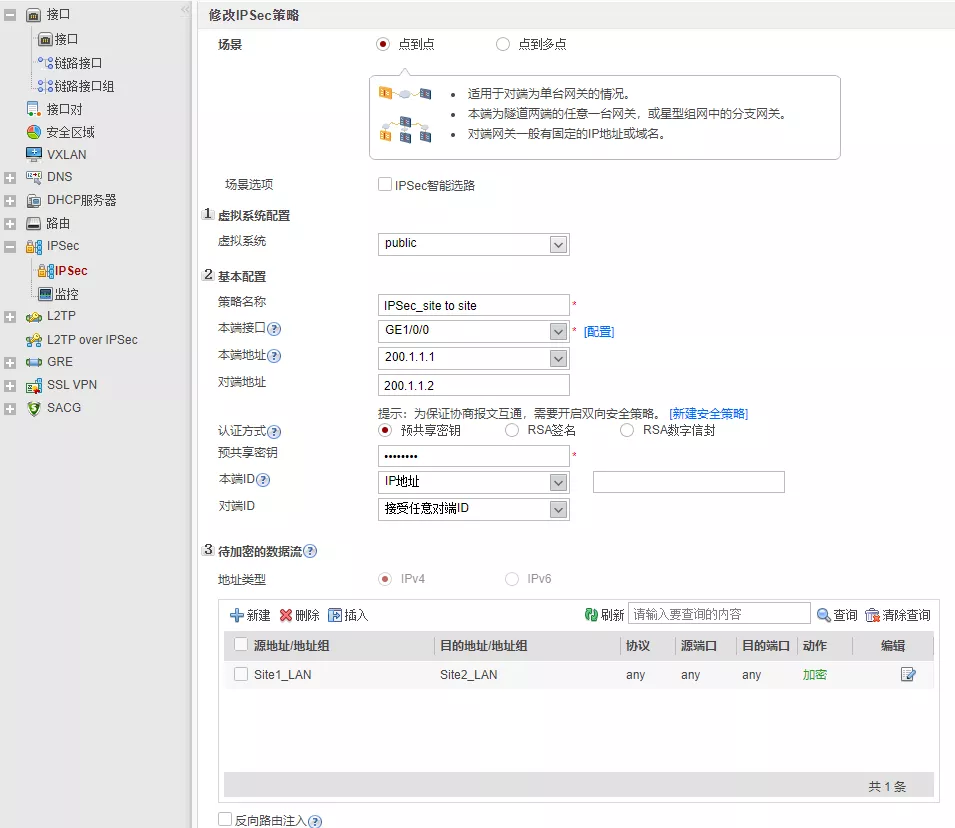Click the 新建 add icon in data flow toolbar
The height and width of the screenshot is (828, 955).
[x=237, y=615]
